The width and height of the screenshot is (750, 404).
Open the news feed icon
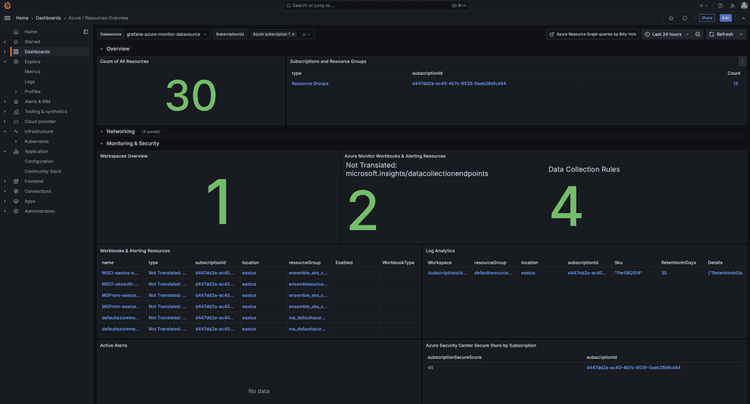[x=731, y=5]
